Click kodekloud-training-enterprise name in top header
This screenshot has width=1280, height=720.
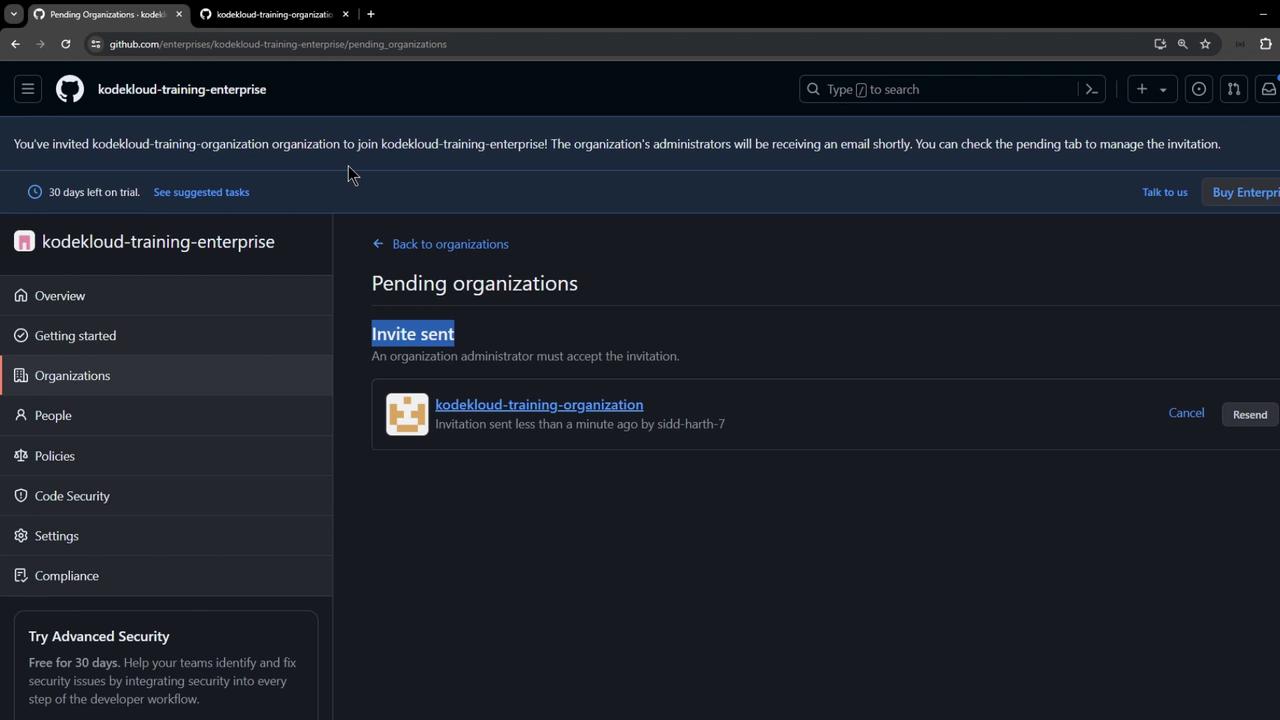tap(182, 89)
